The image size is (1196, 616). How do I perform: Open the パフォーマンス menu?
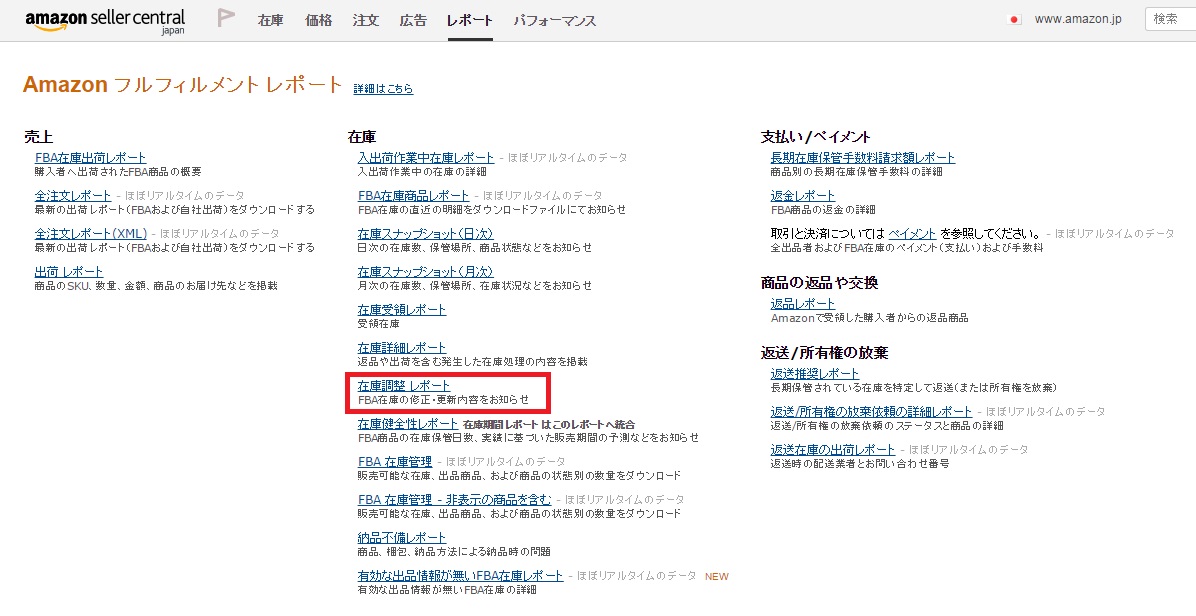click(555, 21)
